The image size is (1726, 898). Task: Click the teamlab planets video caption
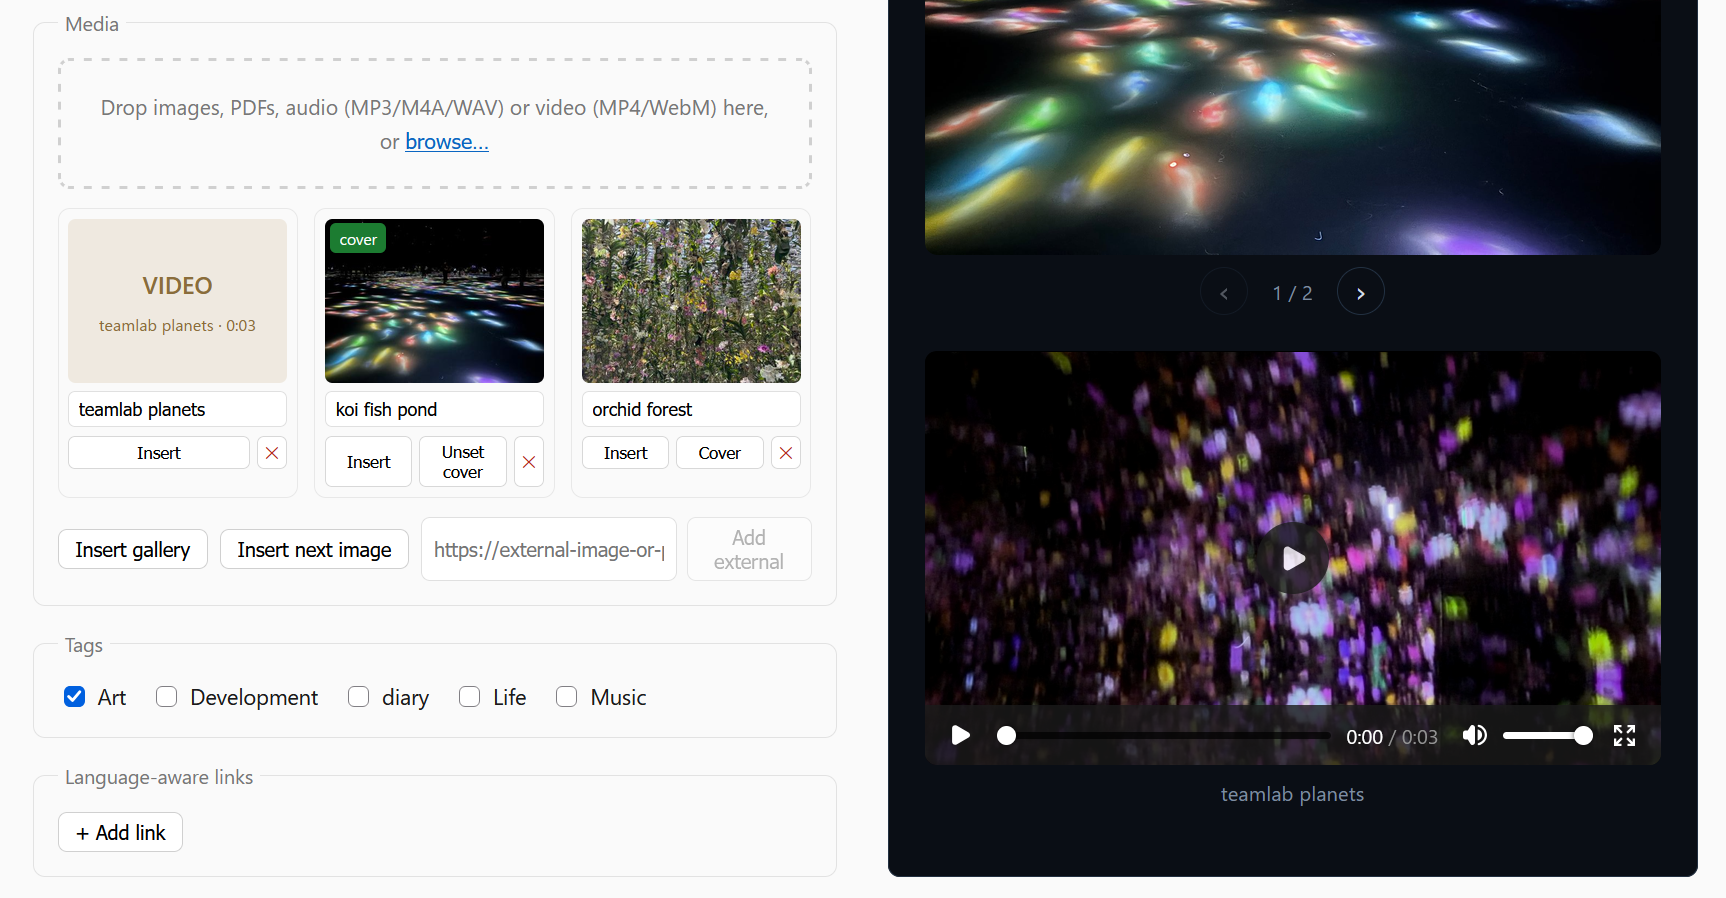click(1292, 794)
